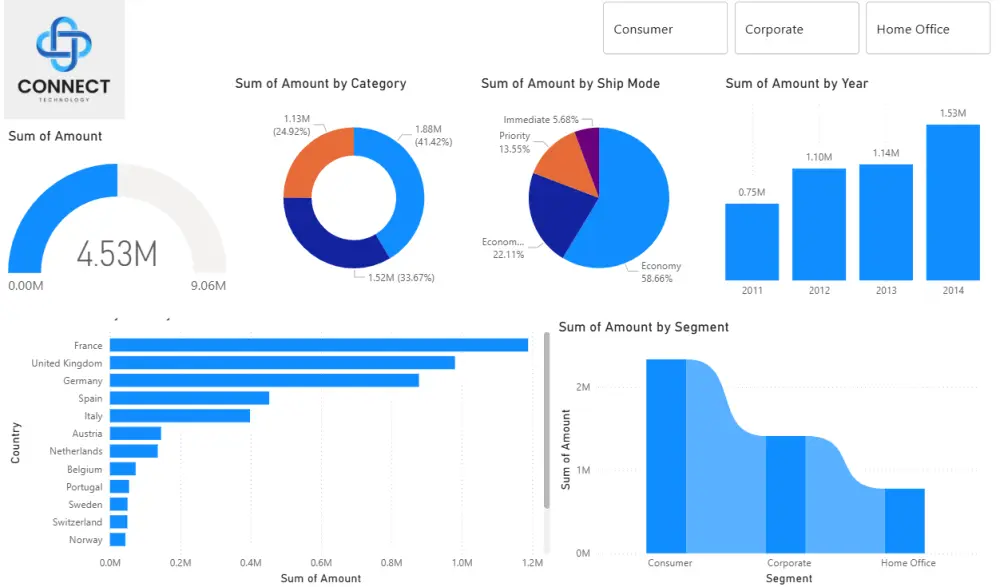Image resolution: width=1000 pixels, height=587 pixels.
Task: Select the Portugal bar
Action: tap(119, 486)
